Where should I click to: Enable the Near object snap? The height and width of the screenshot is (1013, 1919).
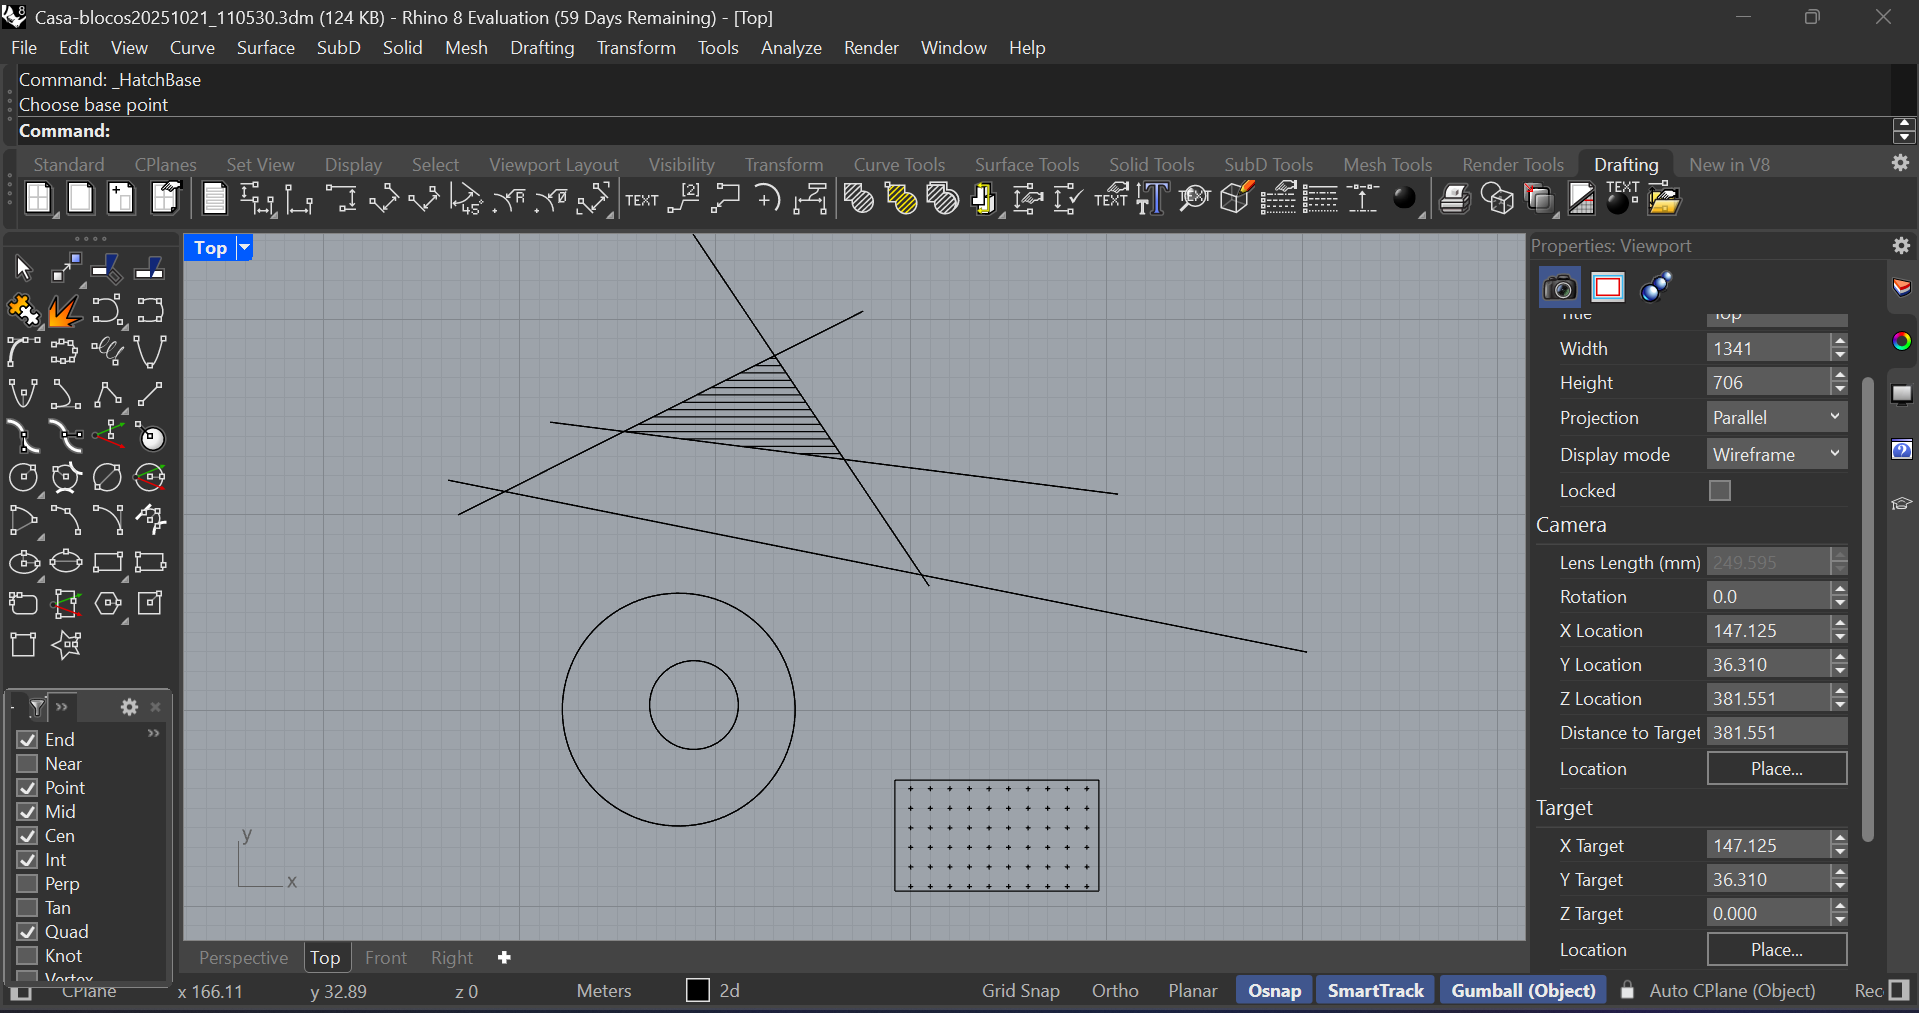click(28, 764)
